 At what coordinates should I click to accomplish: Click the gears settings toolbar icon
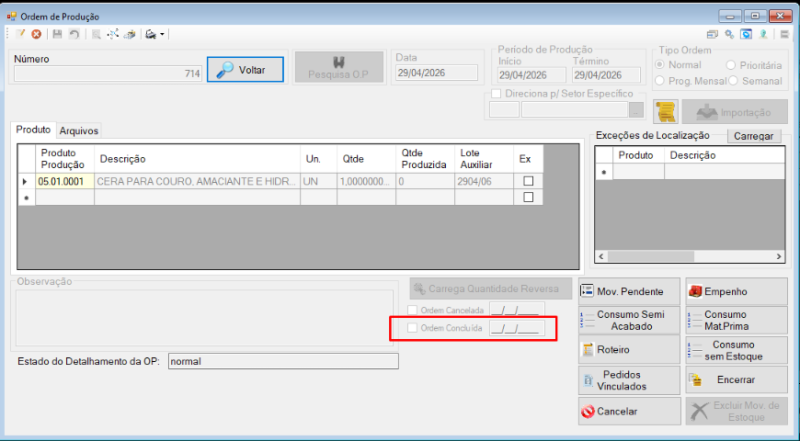tap(730, 34)
